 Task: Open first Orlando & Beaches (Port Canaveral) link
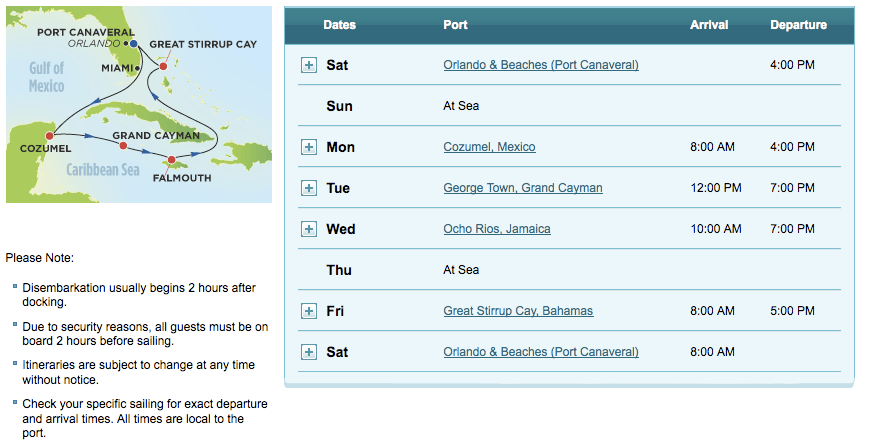541,65
